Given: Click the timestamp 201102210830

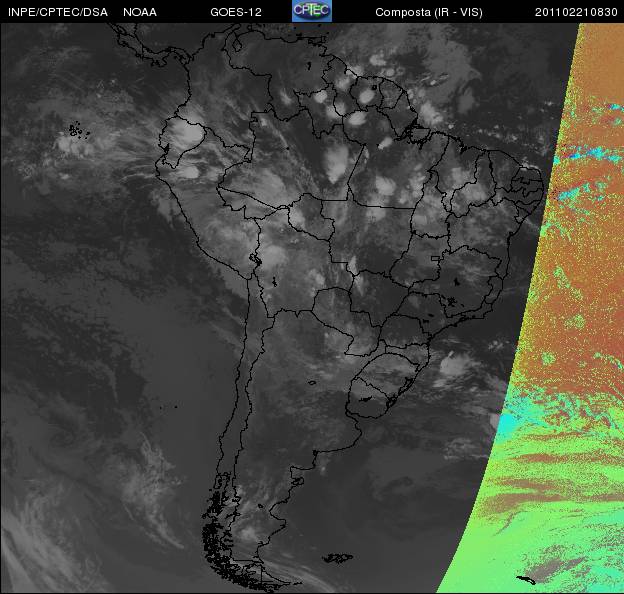Looking at the screenshot, I should click(576, 12).
